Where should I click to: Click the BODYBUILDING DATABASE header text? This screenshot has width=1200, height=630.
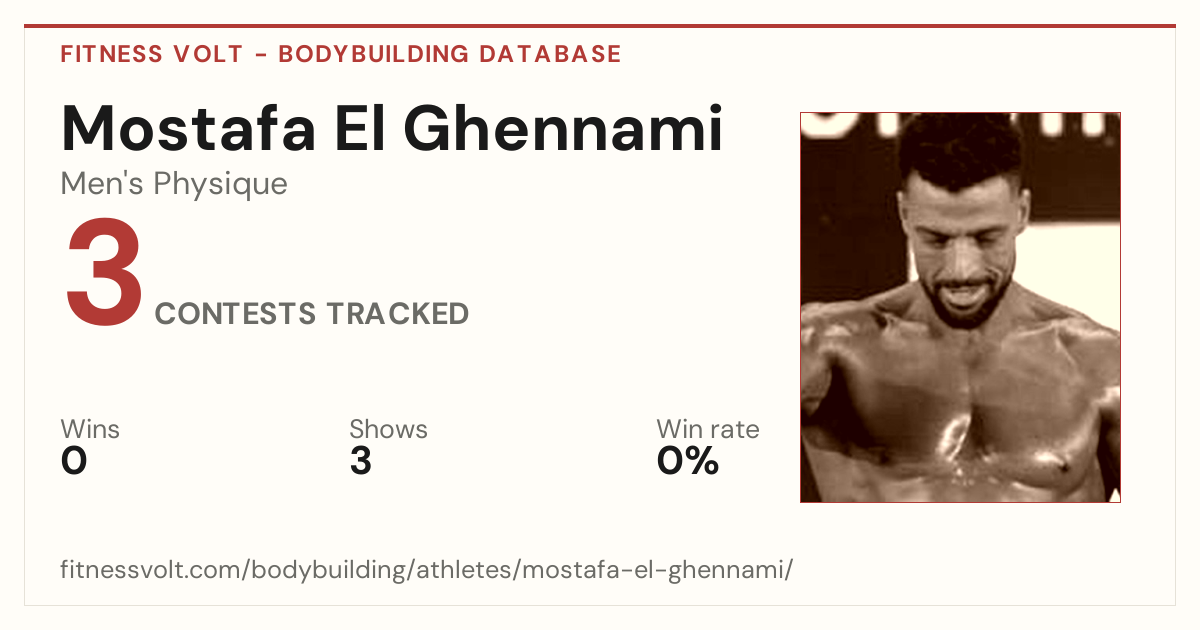pos(450,54)
